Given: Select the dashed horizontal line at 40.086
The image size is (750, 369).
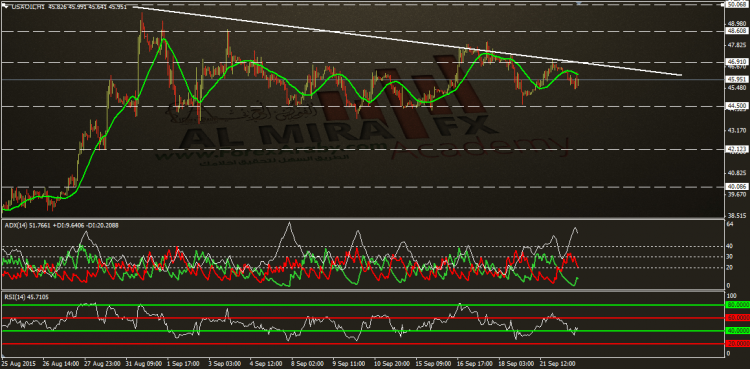Looking at the screenshot, I should pyautogui.click(x=362, y=187).
